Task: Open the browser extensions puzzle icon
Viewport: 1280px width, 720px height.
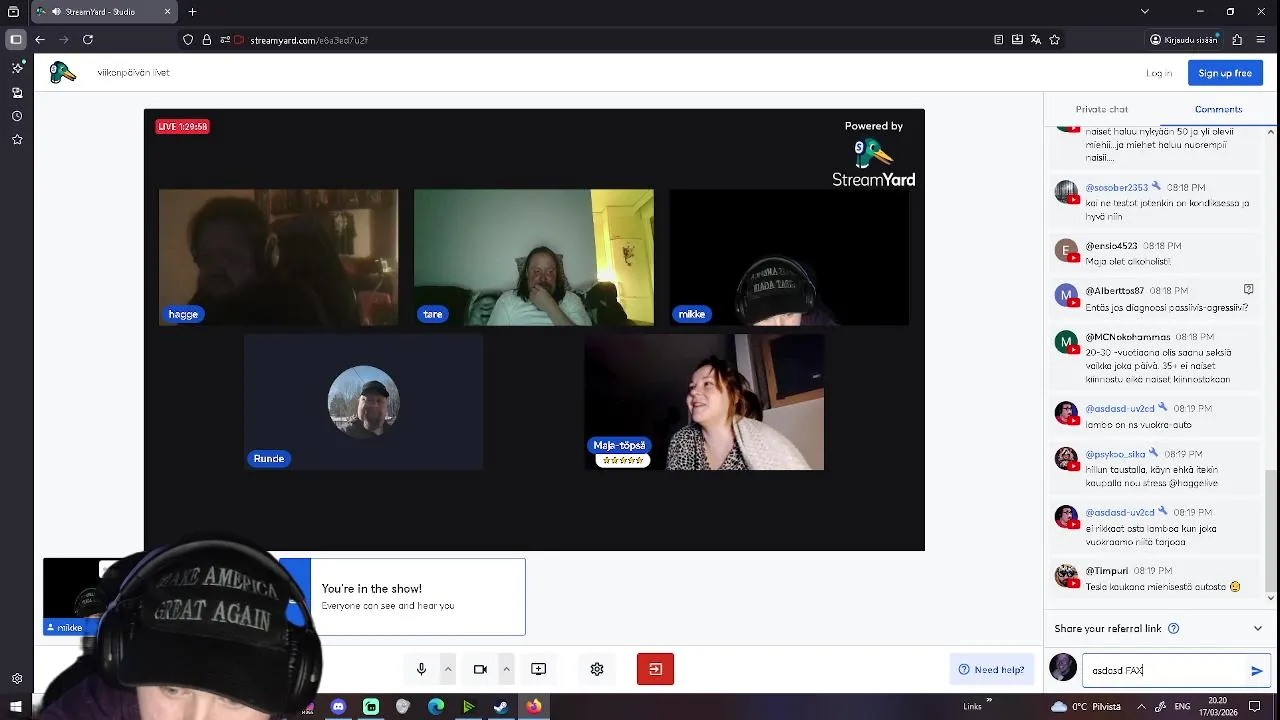Action: (1237, 40)
